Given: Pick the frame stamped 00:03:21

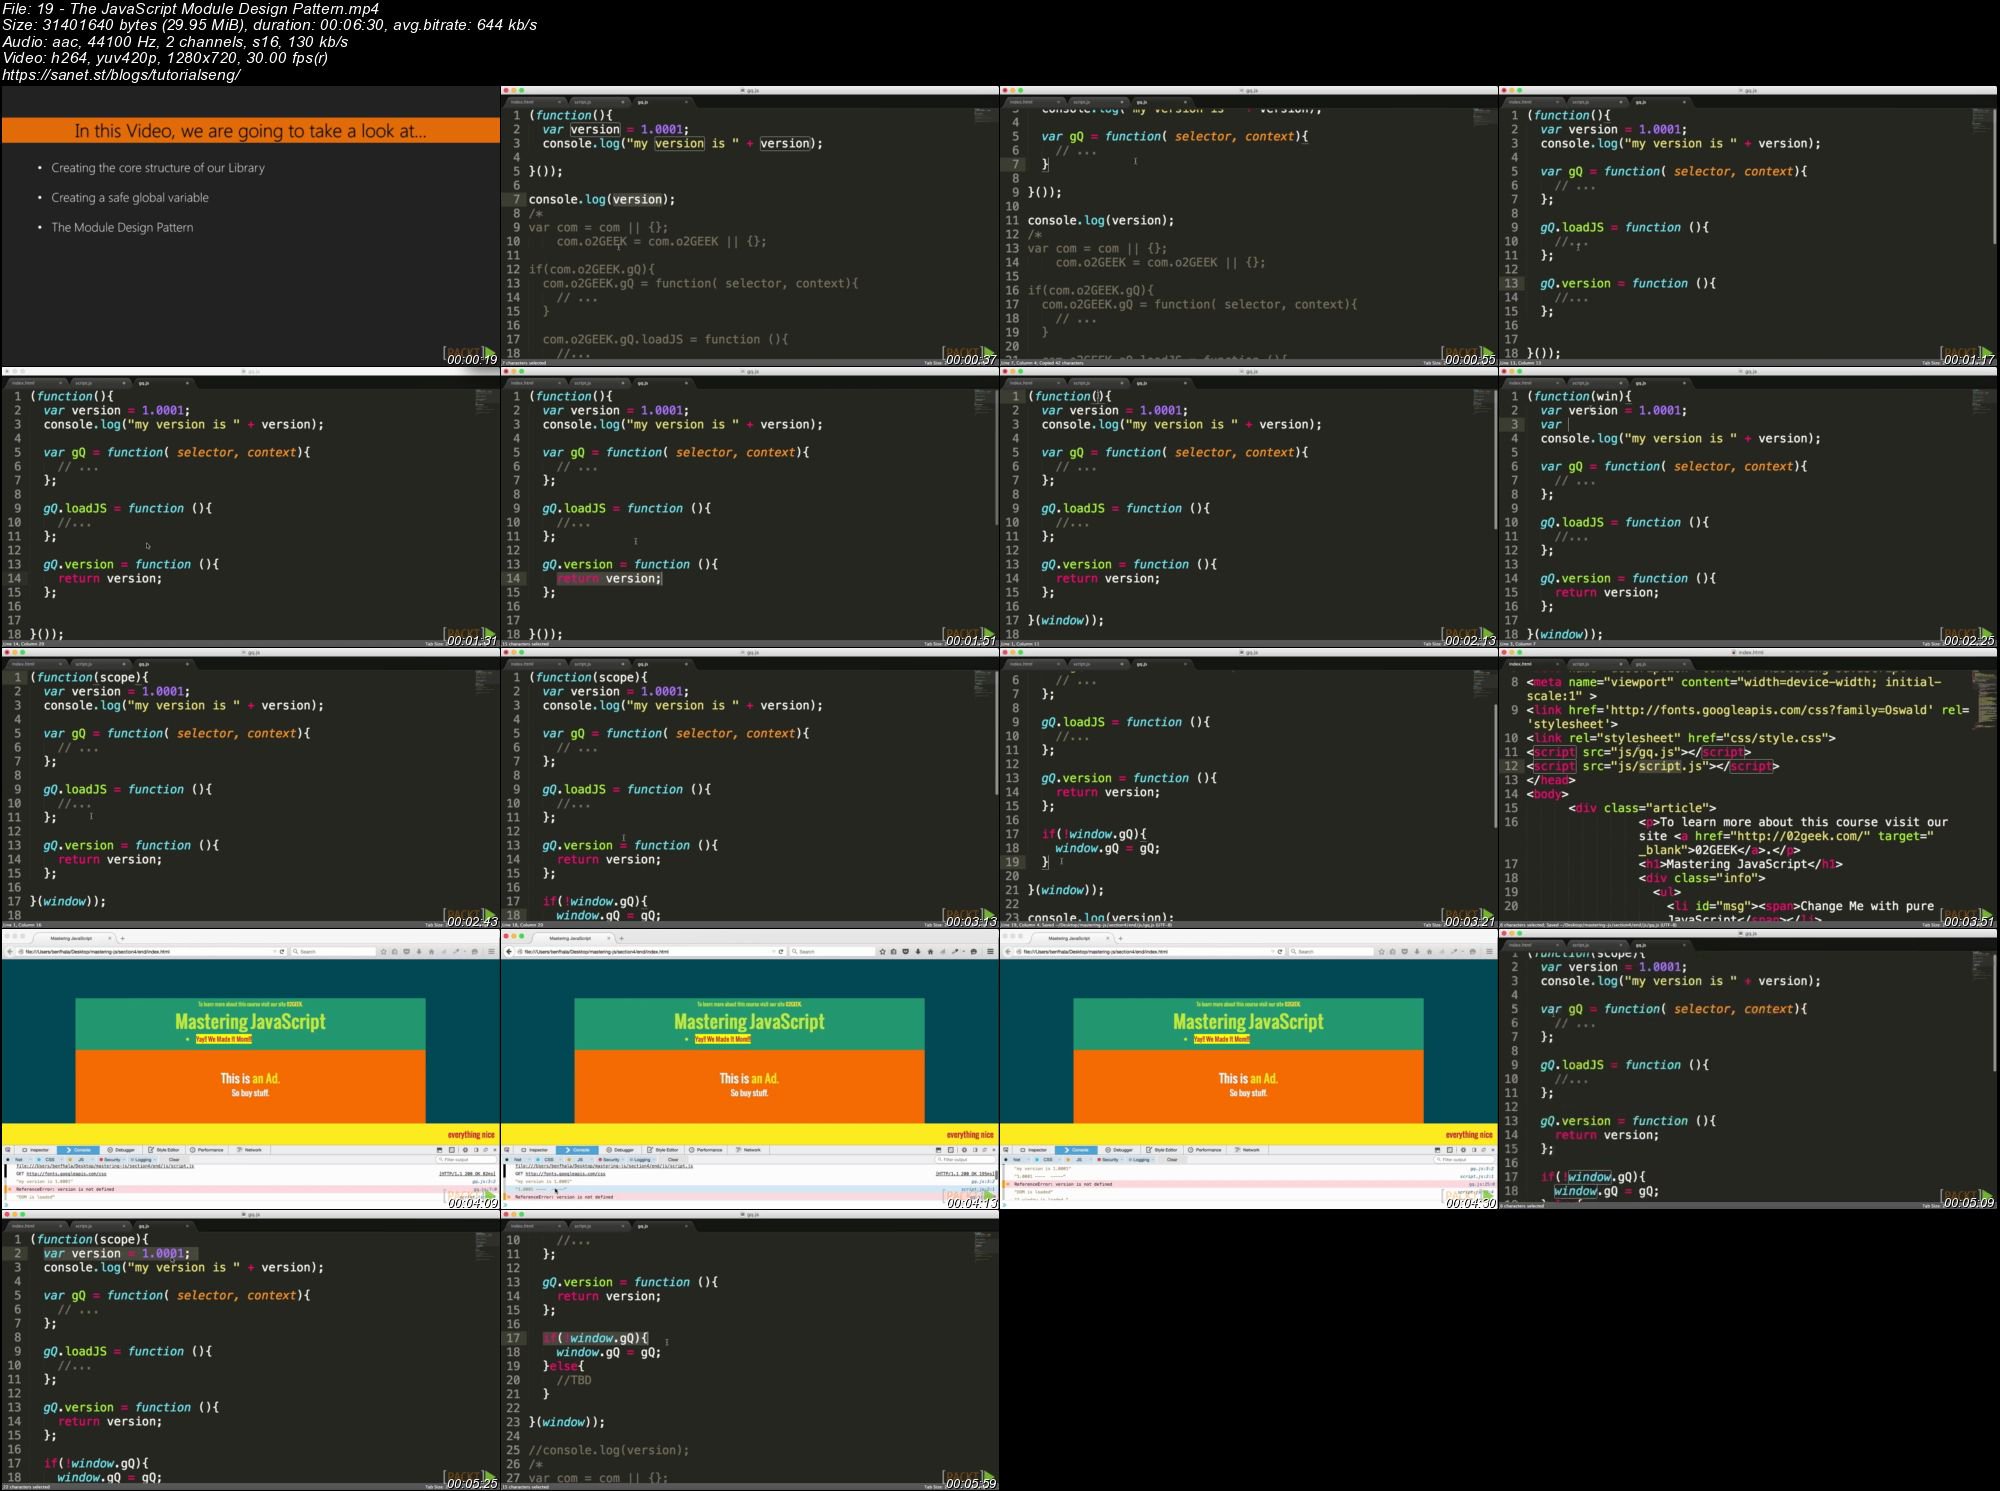Looking at the screenshot, I should pos(1248,788).
